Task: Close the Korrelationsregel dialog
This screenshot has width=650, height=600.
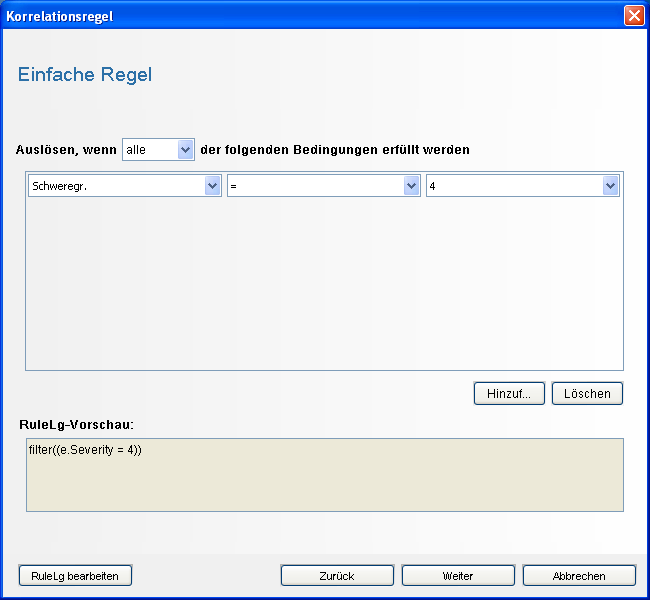Action: click(634, 16)
